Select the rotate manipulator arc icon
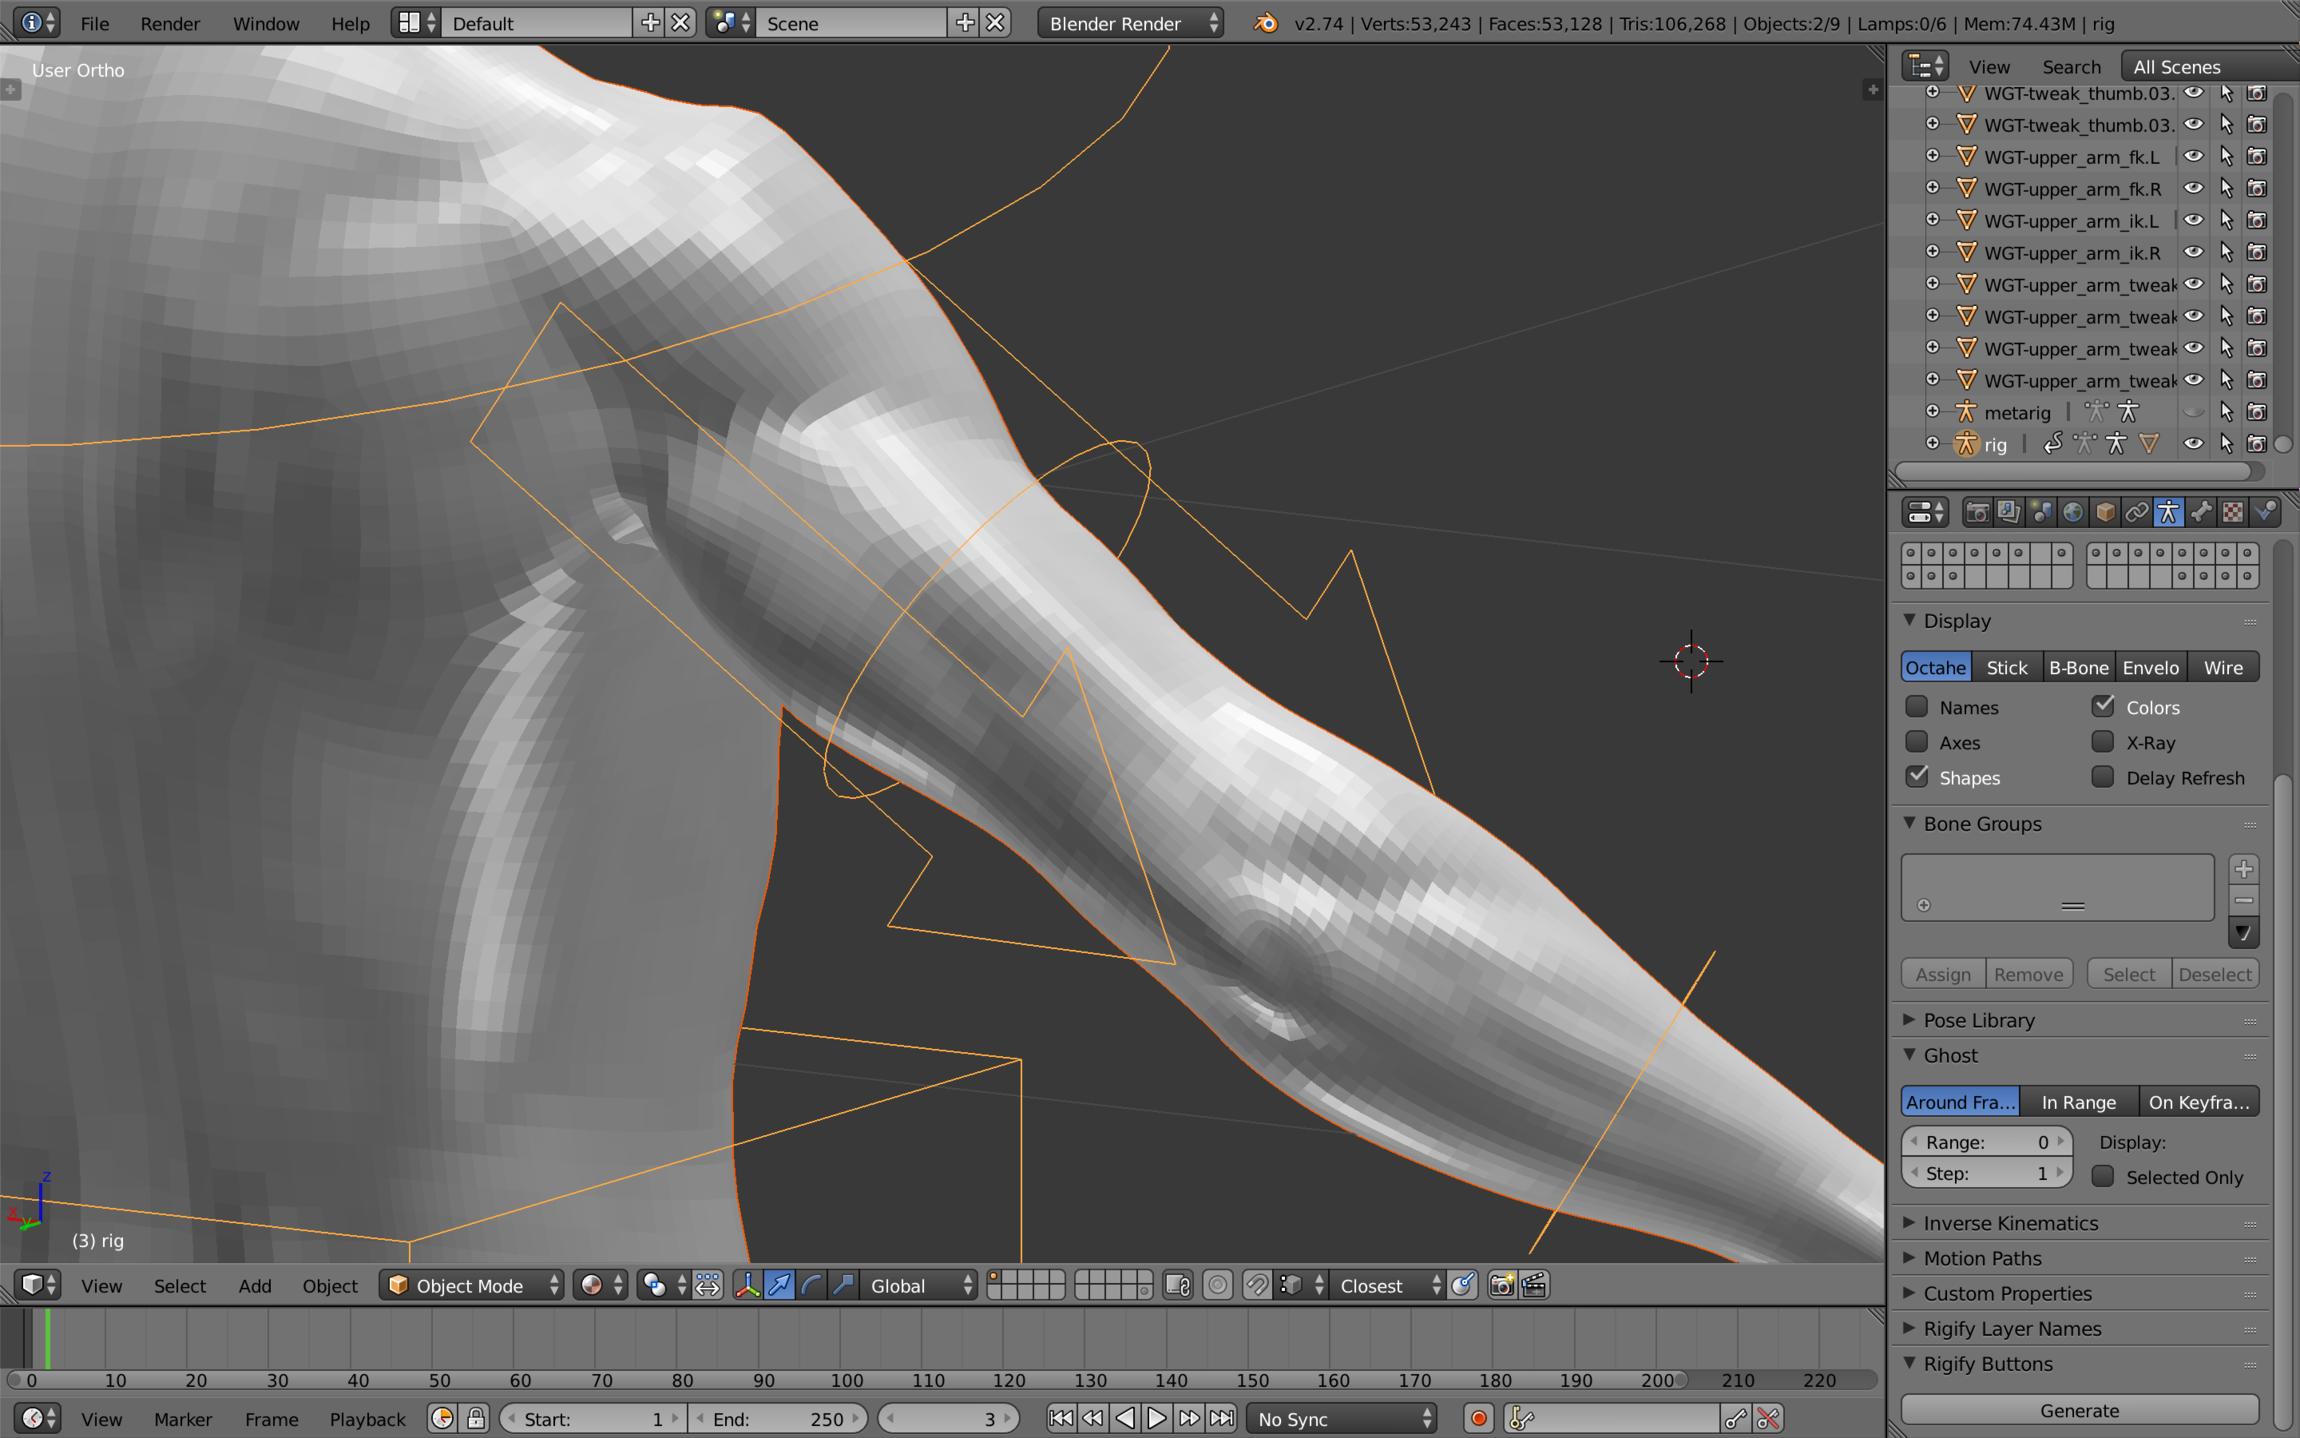 click(x=811, y=1285)
